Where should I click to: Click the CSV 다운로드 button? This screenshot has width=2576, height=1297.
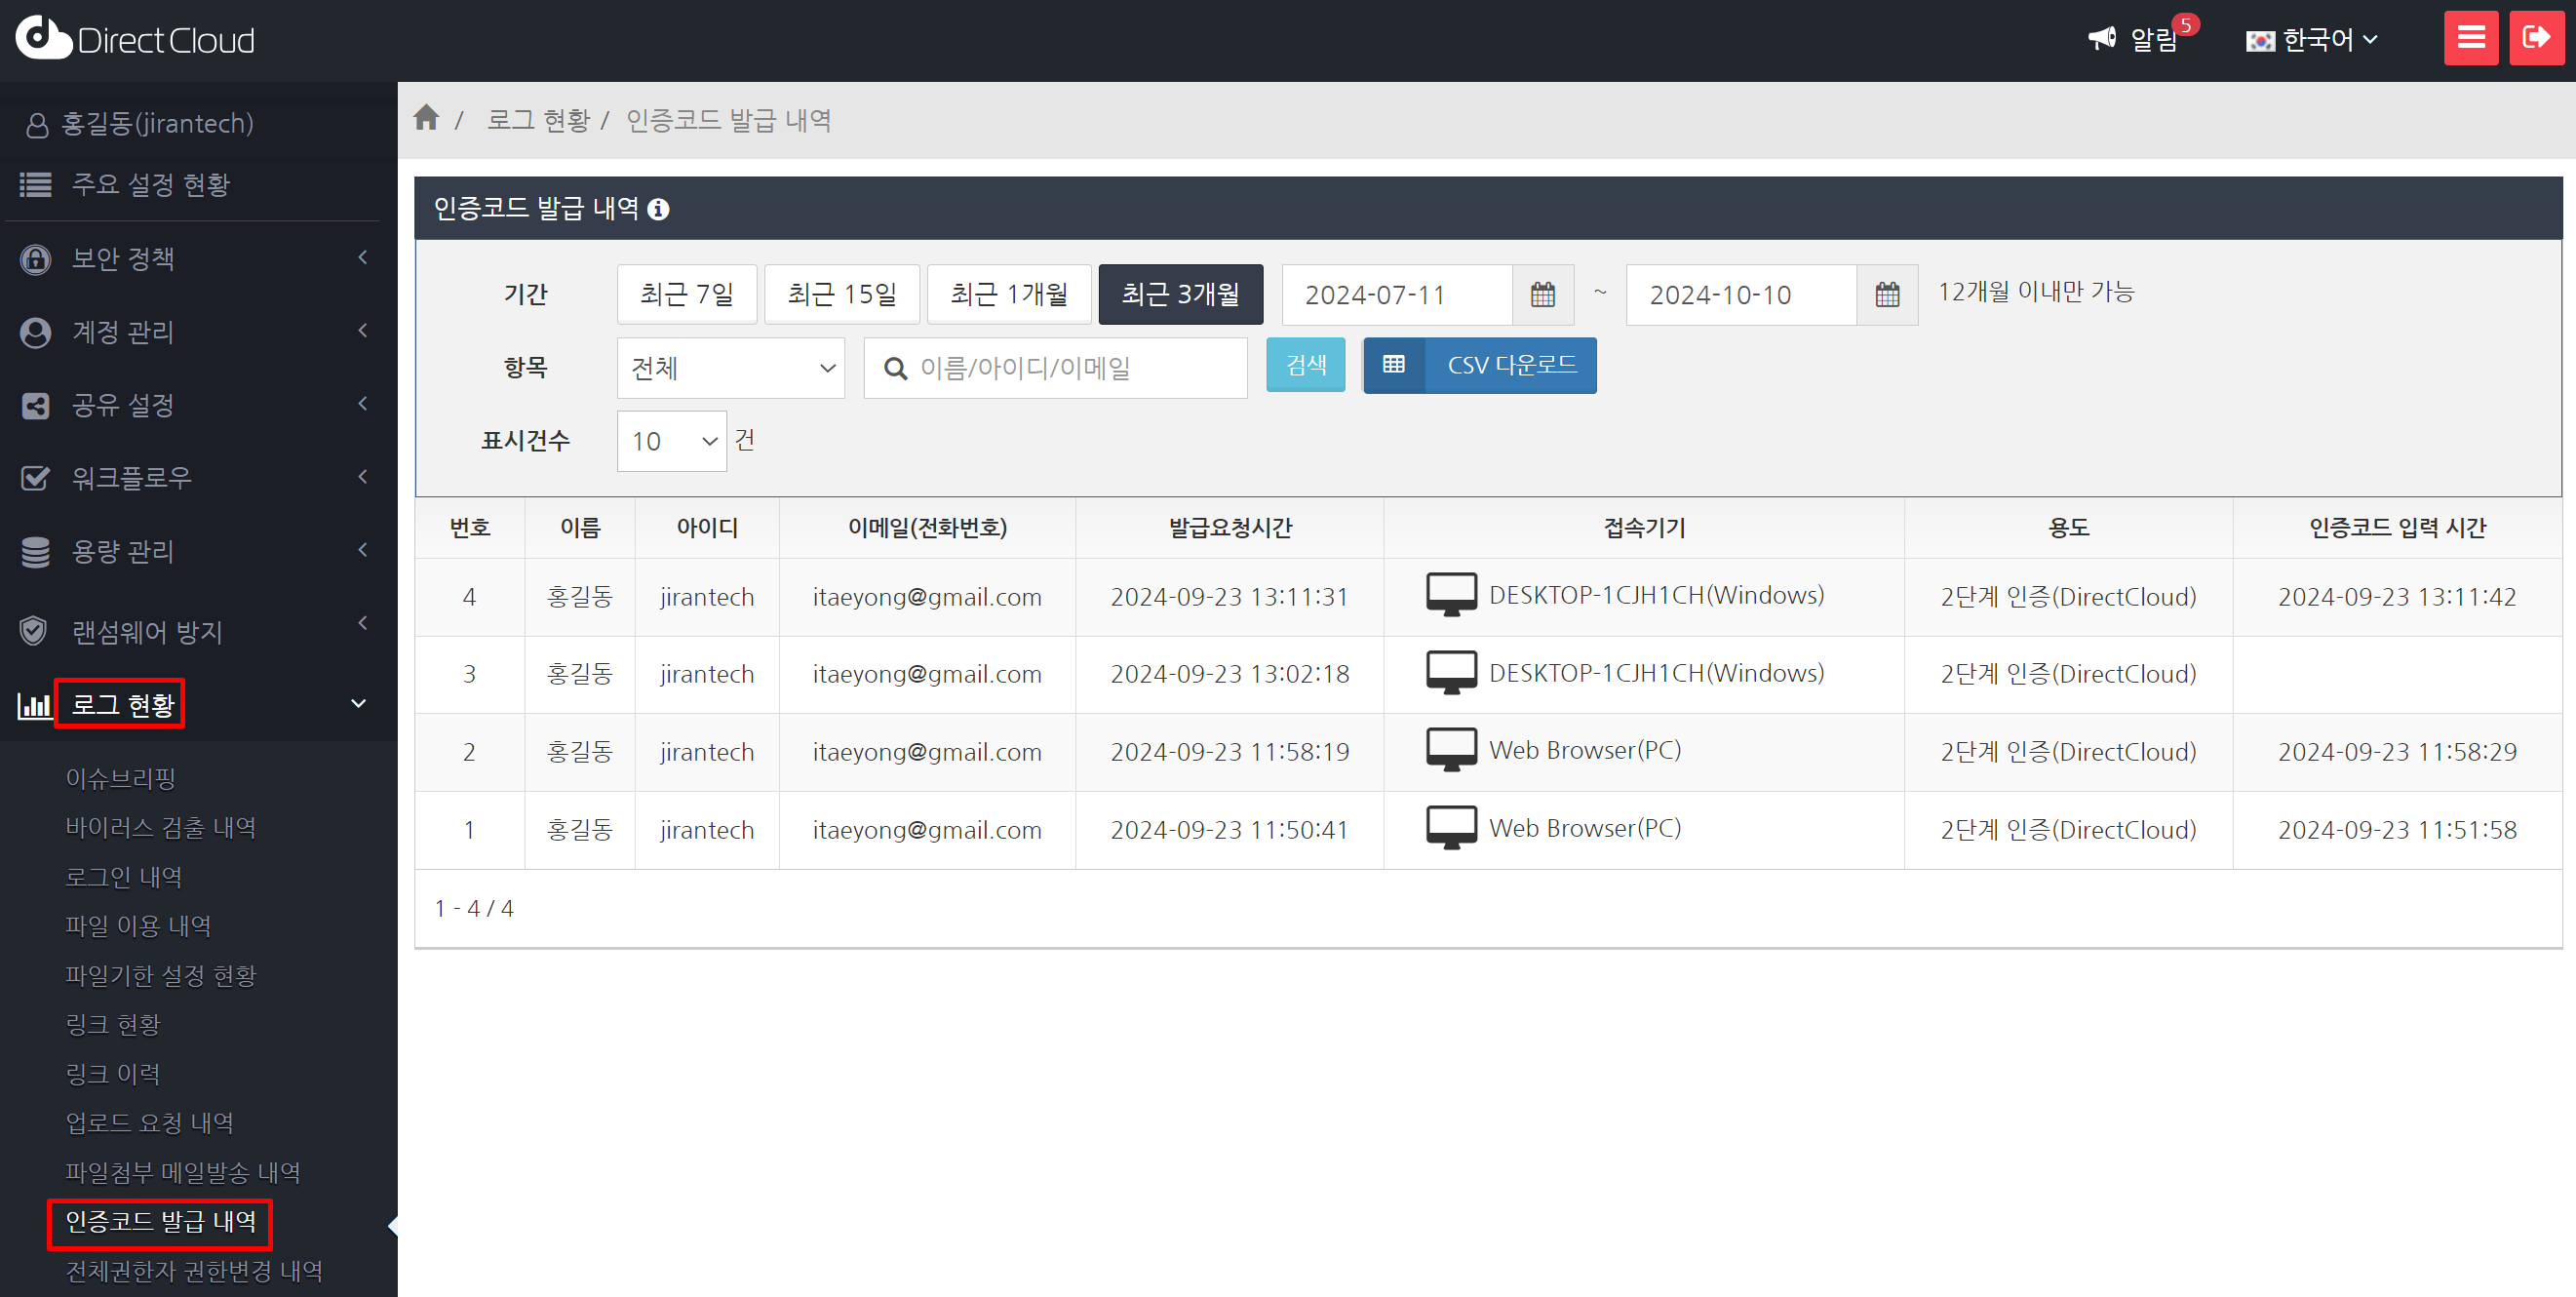(x=1479, y=365)
